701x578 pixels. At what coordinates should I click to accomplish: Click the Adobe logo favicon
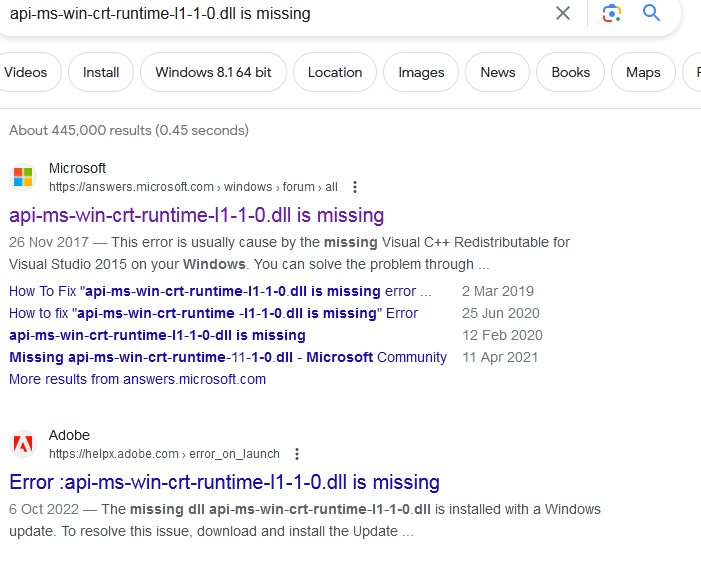(x=23, y=444)
